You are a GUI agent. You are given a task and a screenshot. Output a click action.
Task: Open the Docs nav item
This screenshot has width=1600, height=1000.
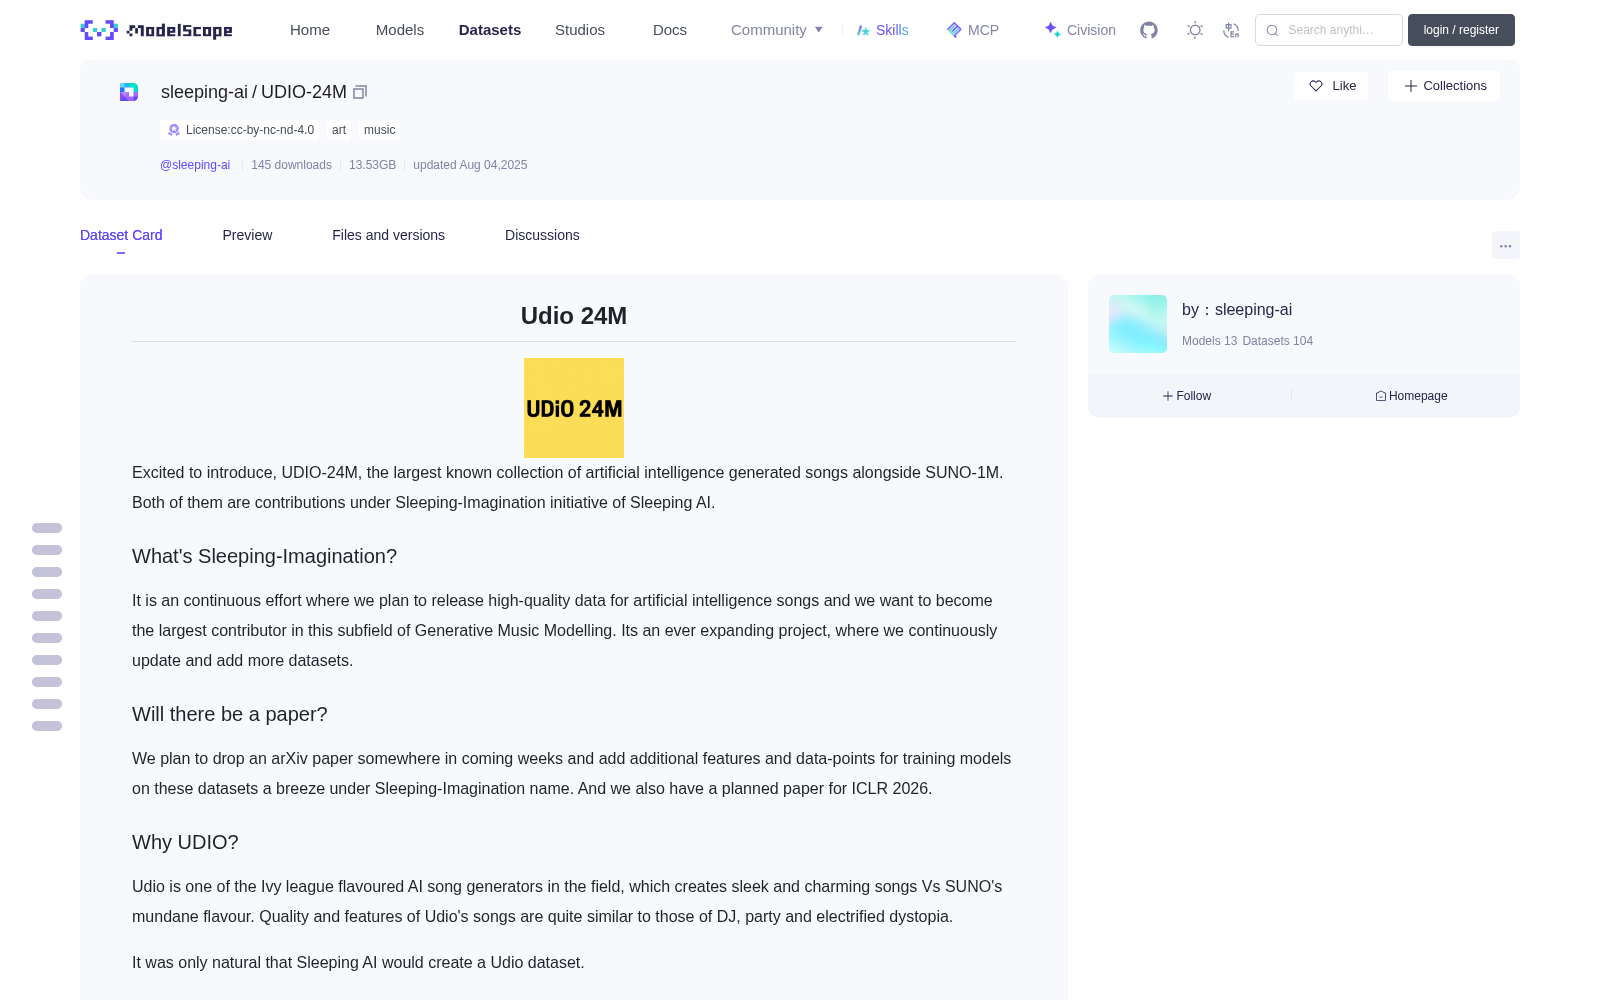670,30
